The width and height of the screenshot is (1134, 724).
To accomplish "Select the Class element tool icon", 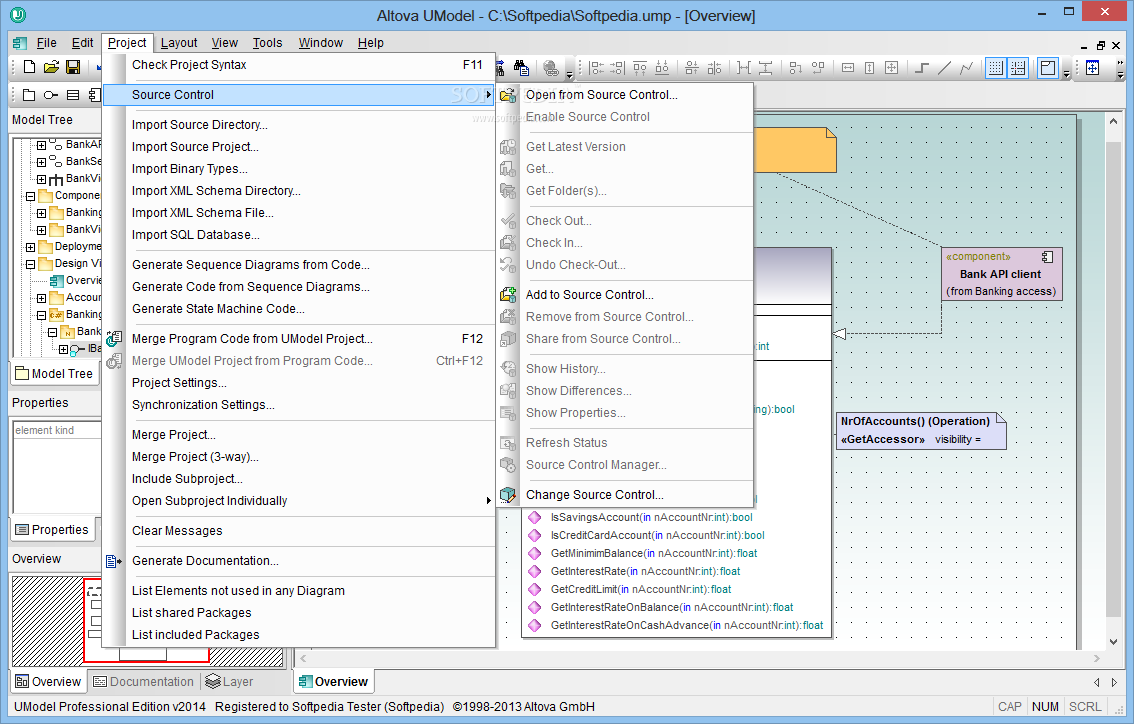I will [x=73, y=95].
